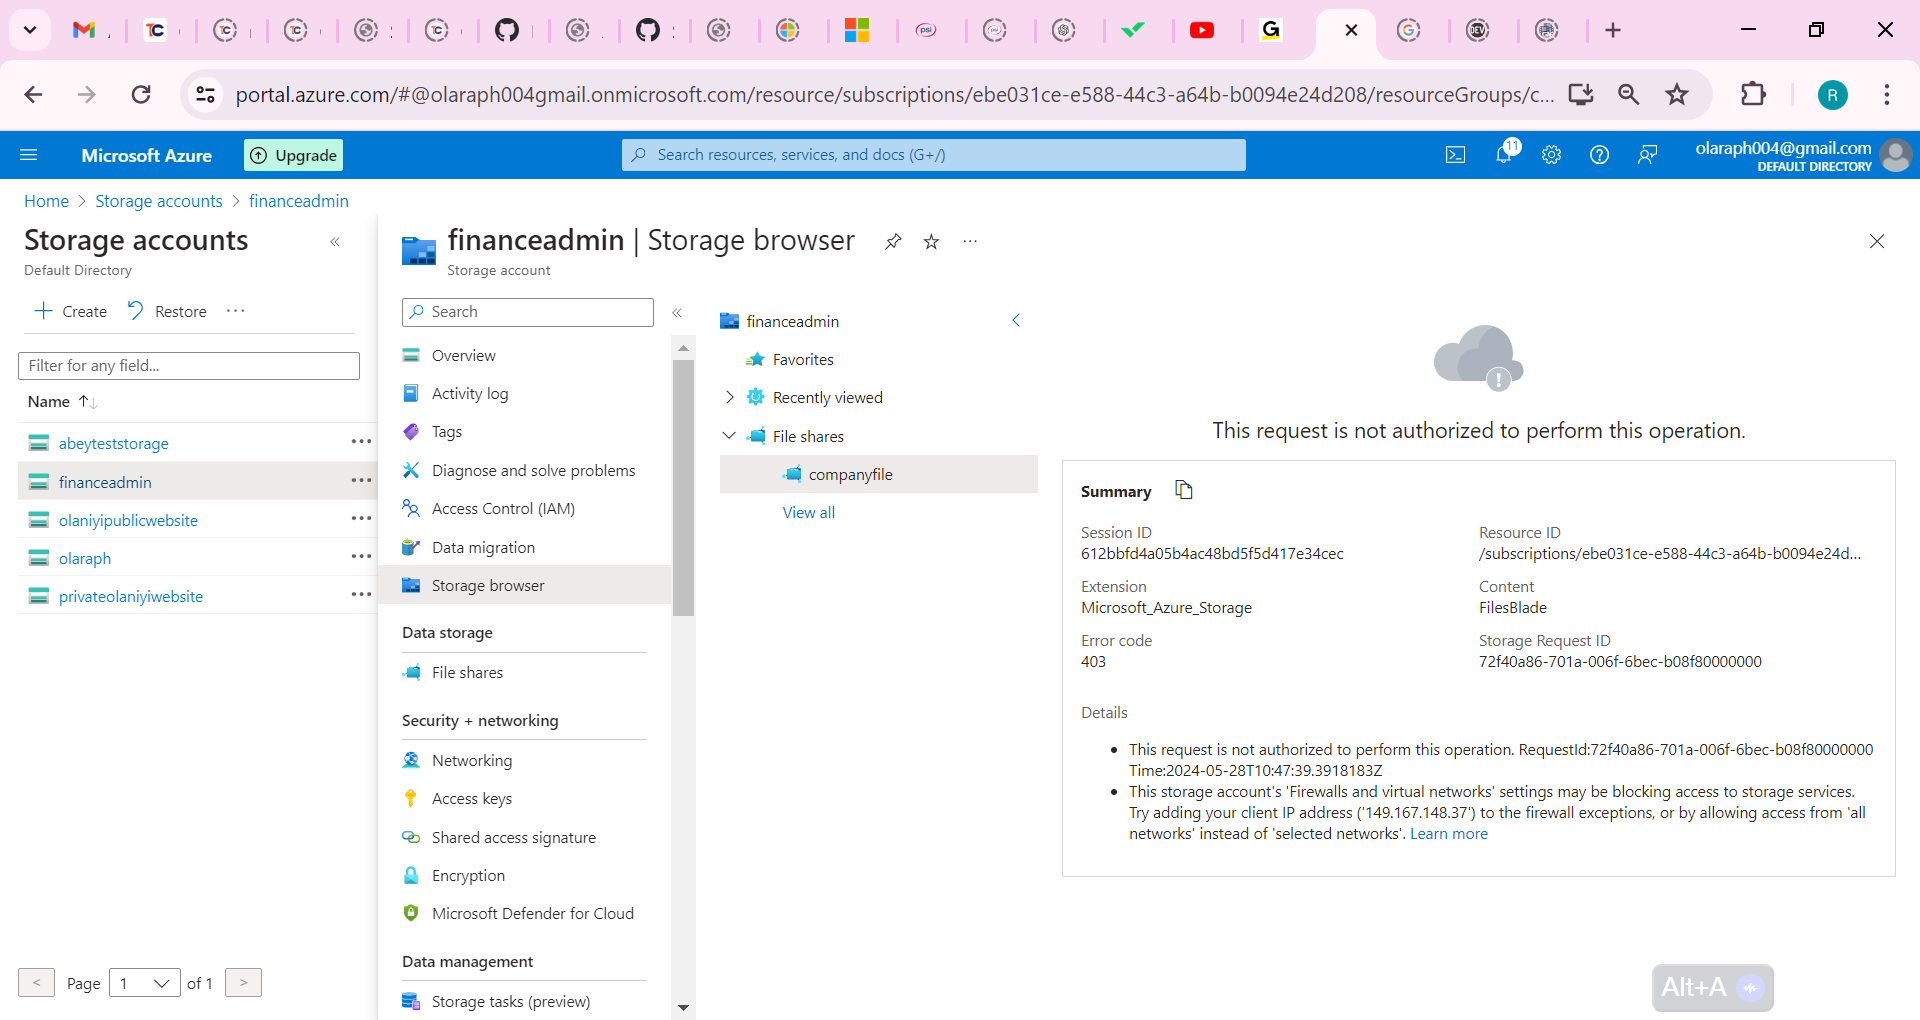Click the Restore button

167,311
